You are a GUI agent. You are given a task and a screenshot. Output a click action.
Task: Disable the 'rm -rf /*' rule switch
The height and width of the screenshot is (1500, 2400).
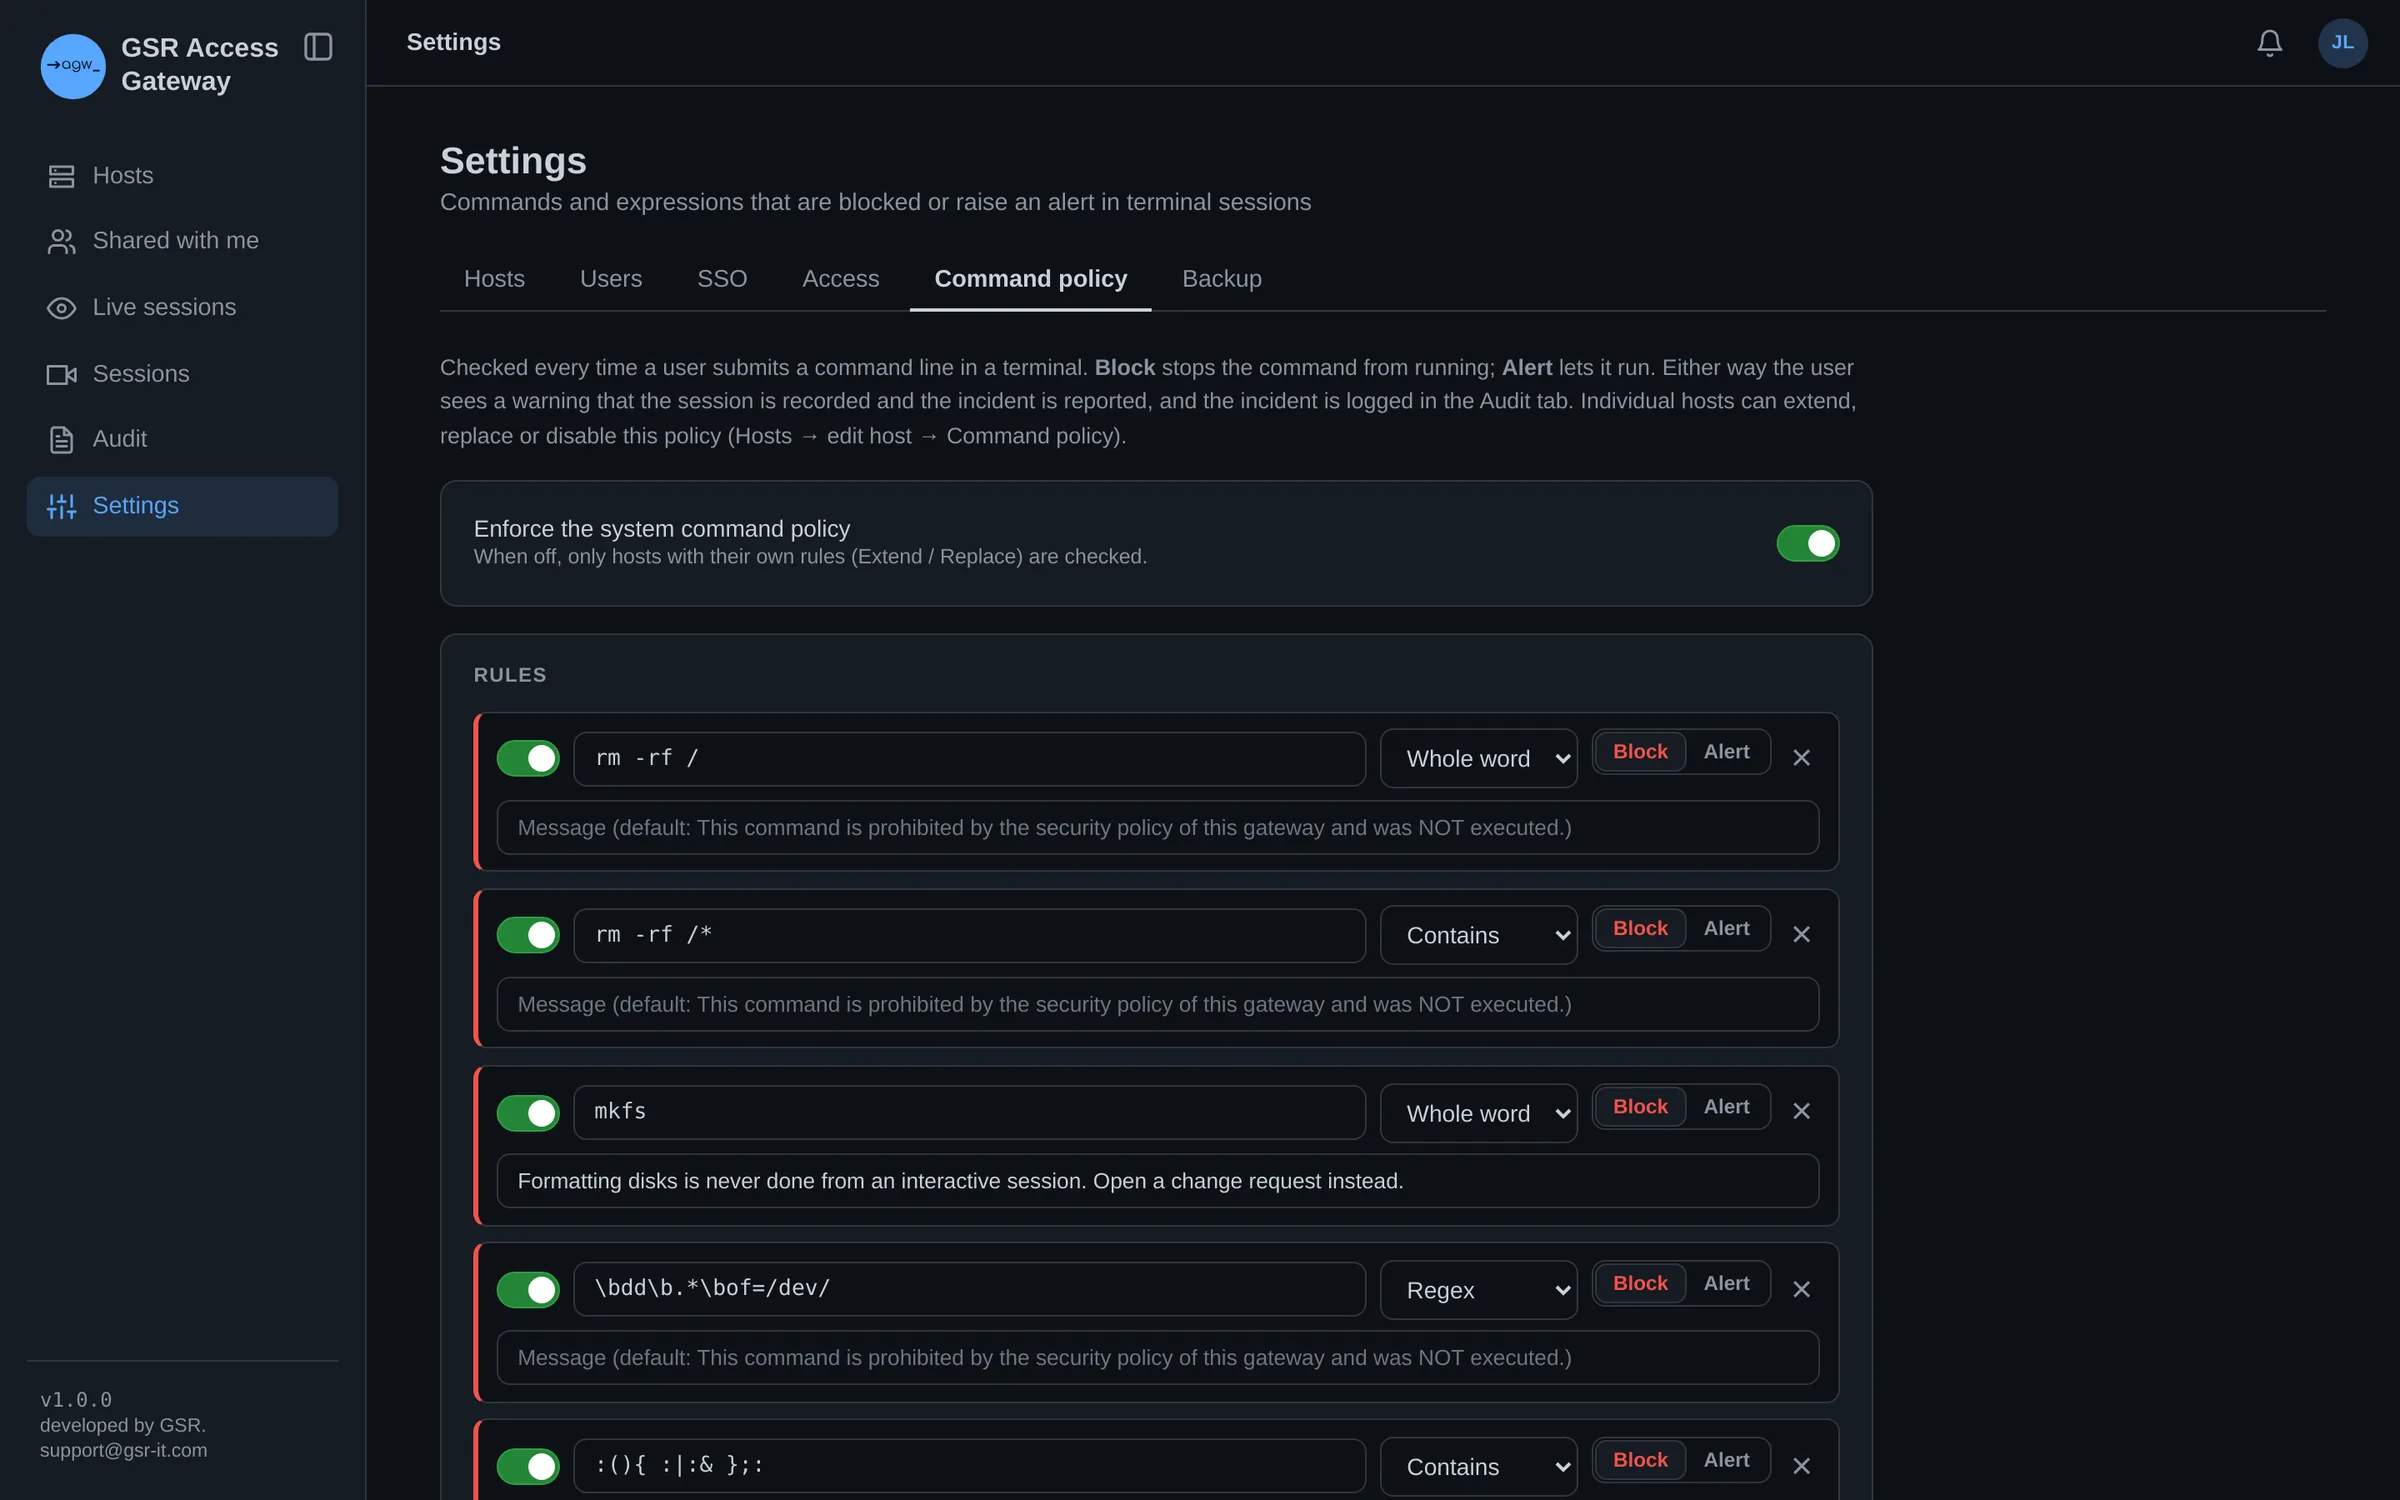[x=528, y=935]
